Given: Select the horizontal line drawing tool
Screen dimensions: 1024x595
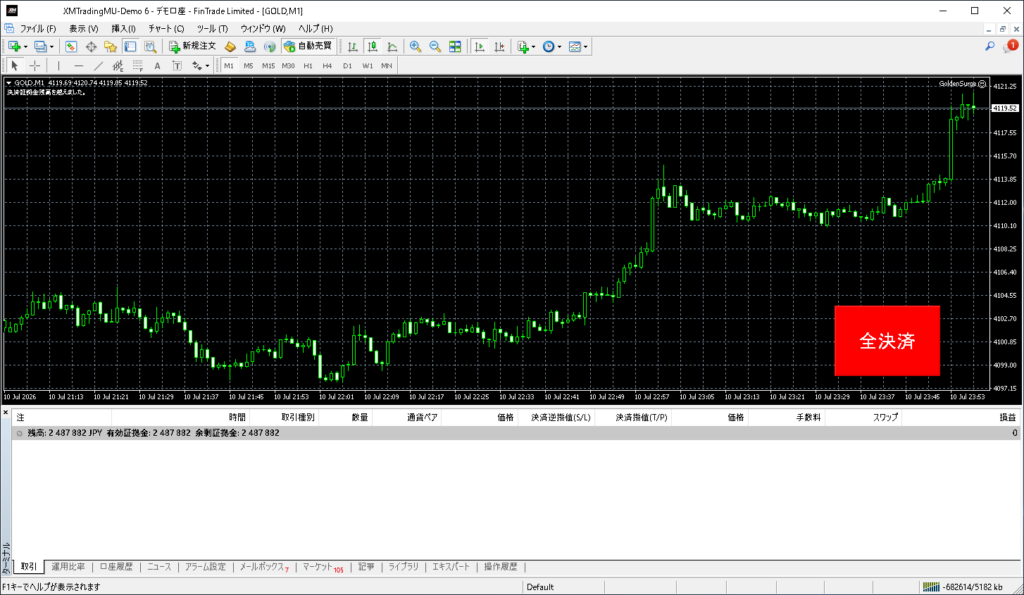Looking at the screenshot, I should tap(78, 65).
